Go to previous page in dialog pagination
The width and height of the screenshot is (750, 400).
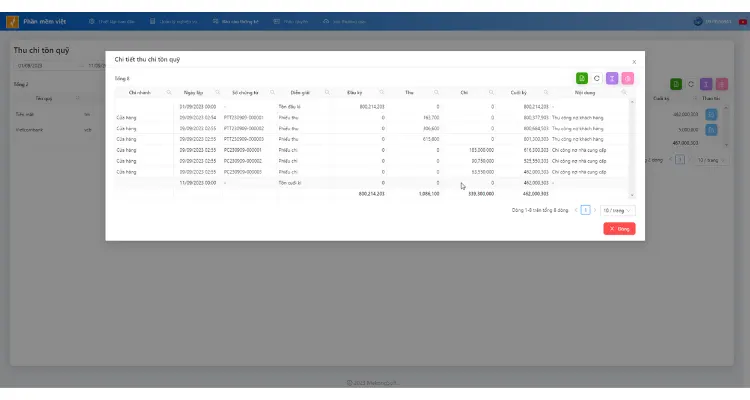pos(576,210)
